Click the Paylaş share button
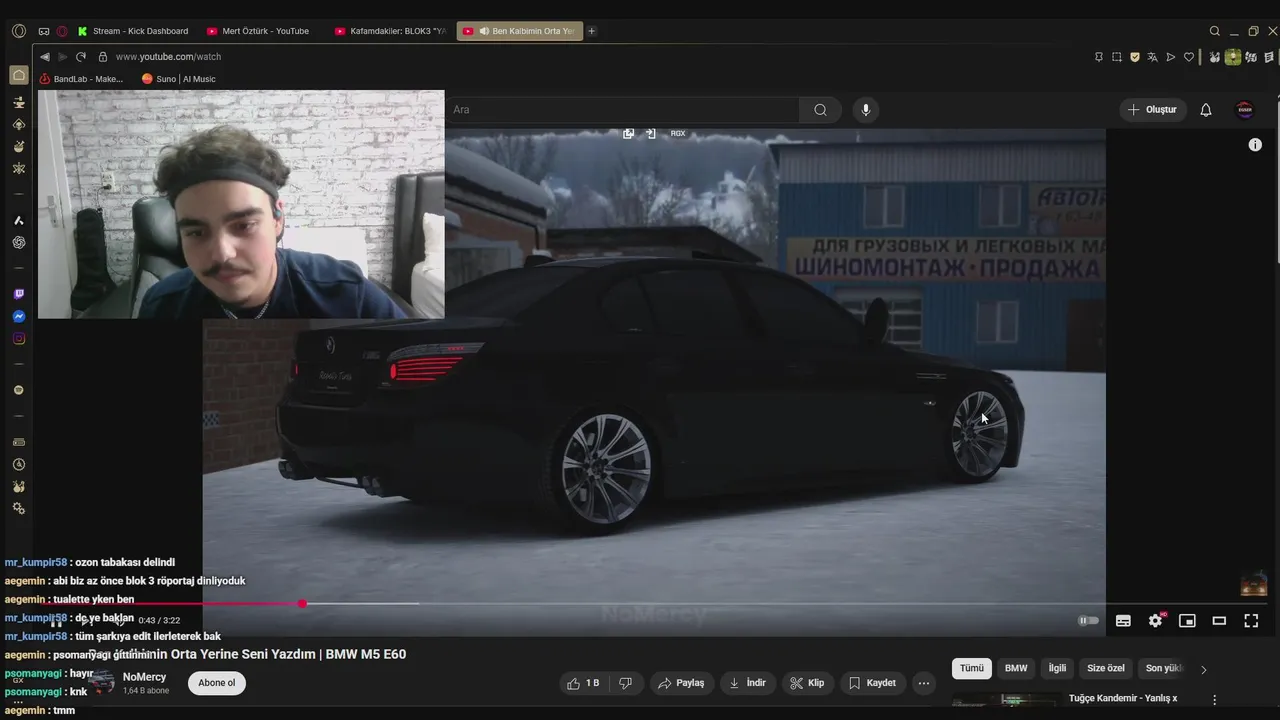1280x720 pixels. click(680, 683)
